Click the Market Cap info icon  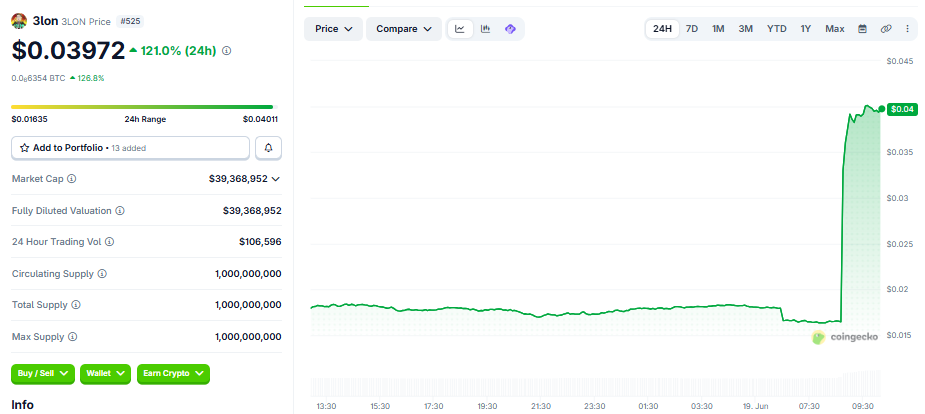71,178
